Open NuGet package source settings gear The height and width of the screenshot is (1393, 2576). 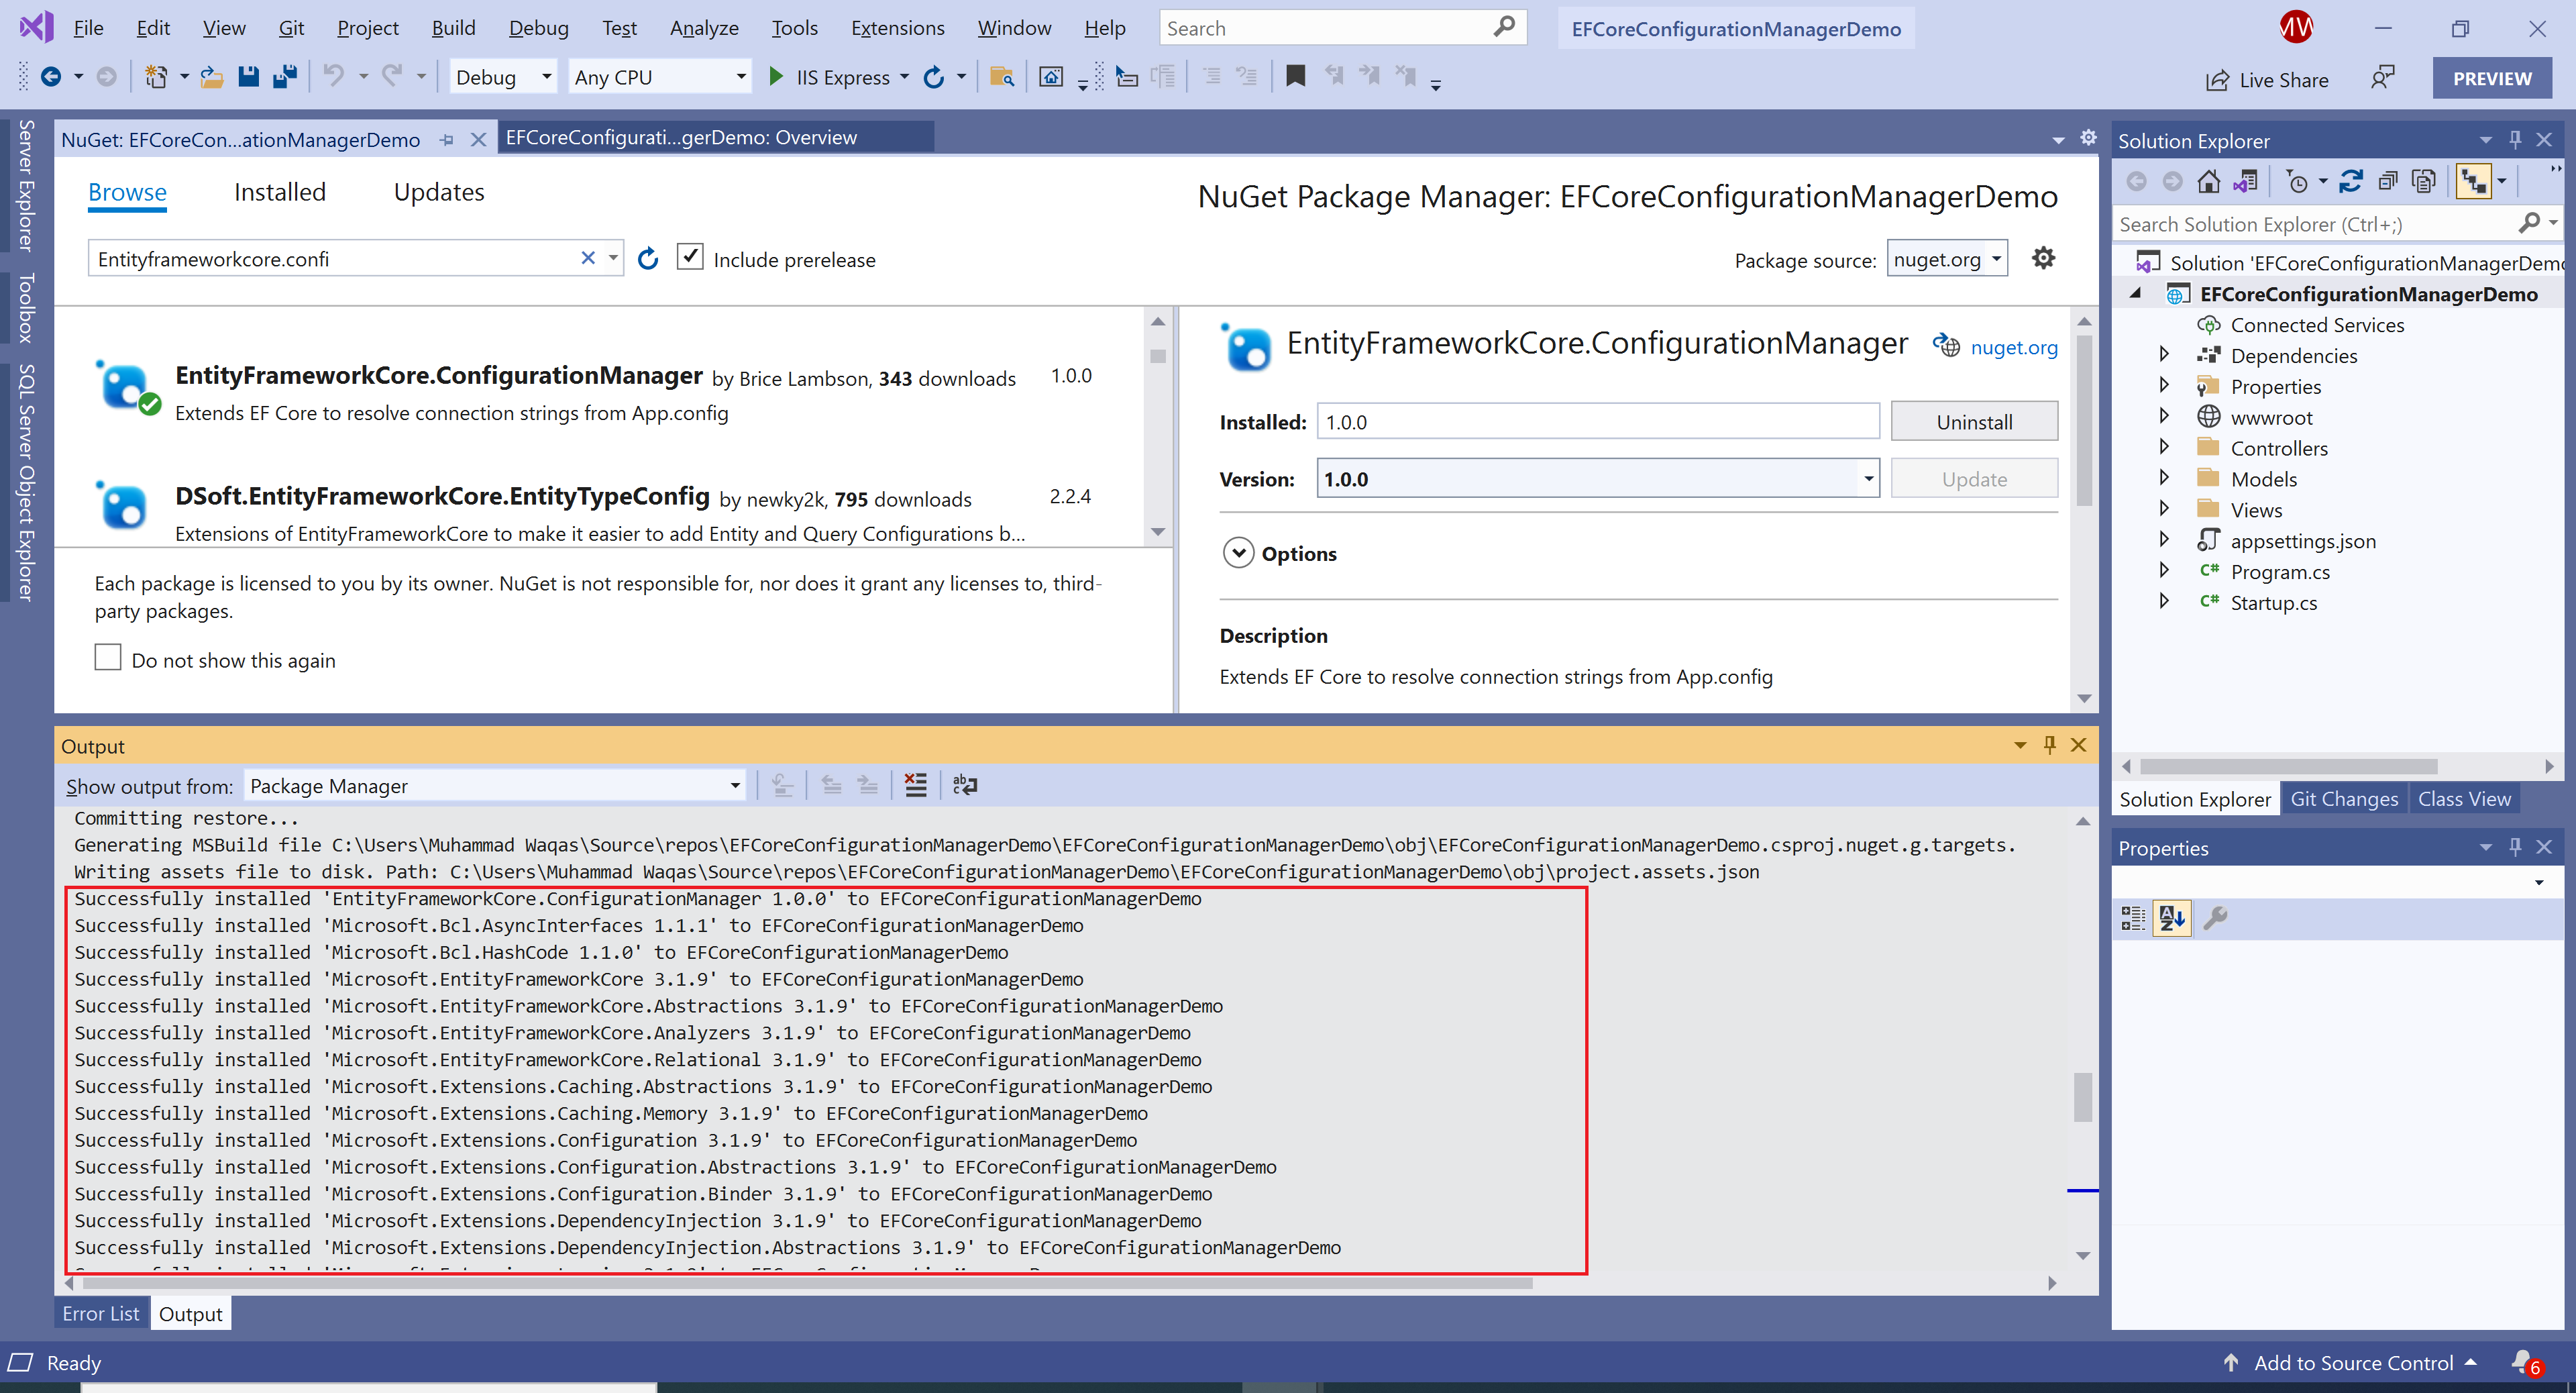point(2043,259)
